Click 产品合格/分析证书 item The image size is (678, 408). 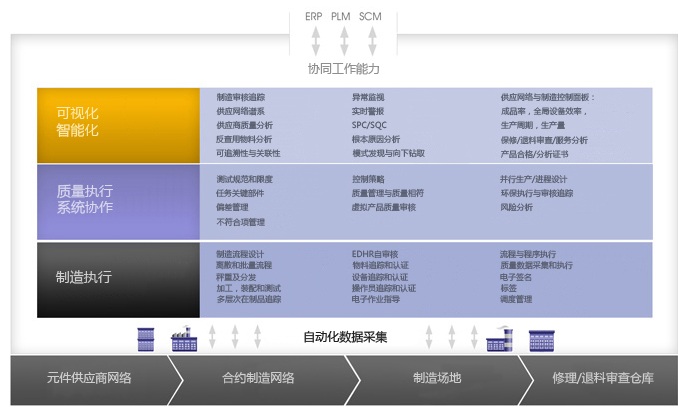(x=534, y=154)
